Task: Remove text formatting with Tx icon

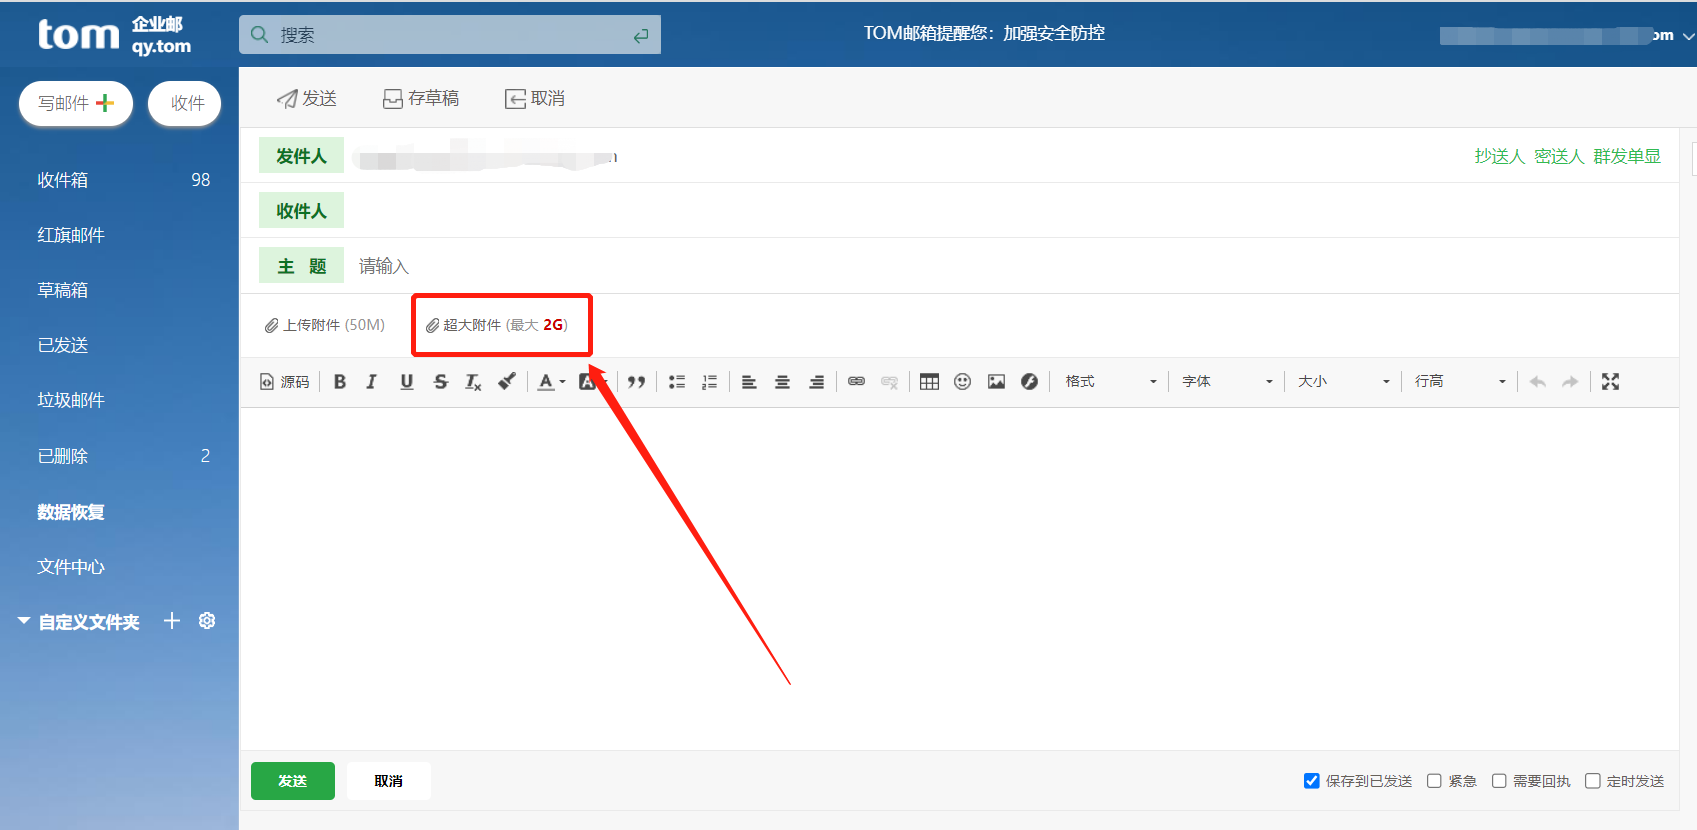Action: pyautogui.click(x=474, y=381)
